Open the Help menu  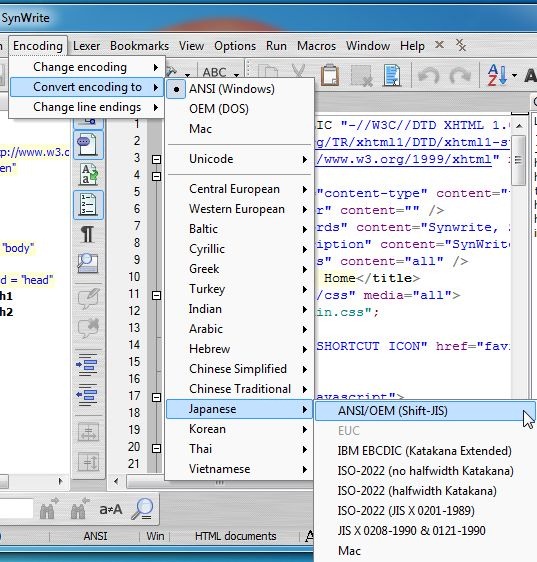pos(412,46)
